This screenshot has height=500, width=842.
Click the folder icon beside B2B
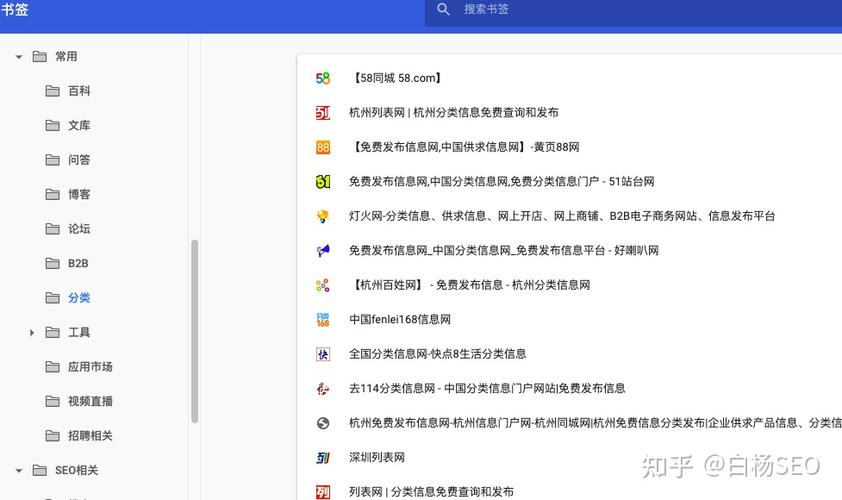click(x=53, y=263)
